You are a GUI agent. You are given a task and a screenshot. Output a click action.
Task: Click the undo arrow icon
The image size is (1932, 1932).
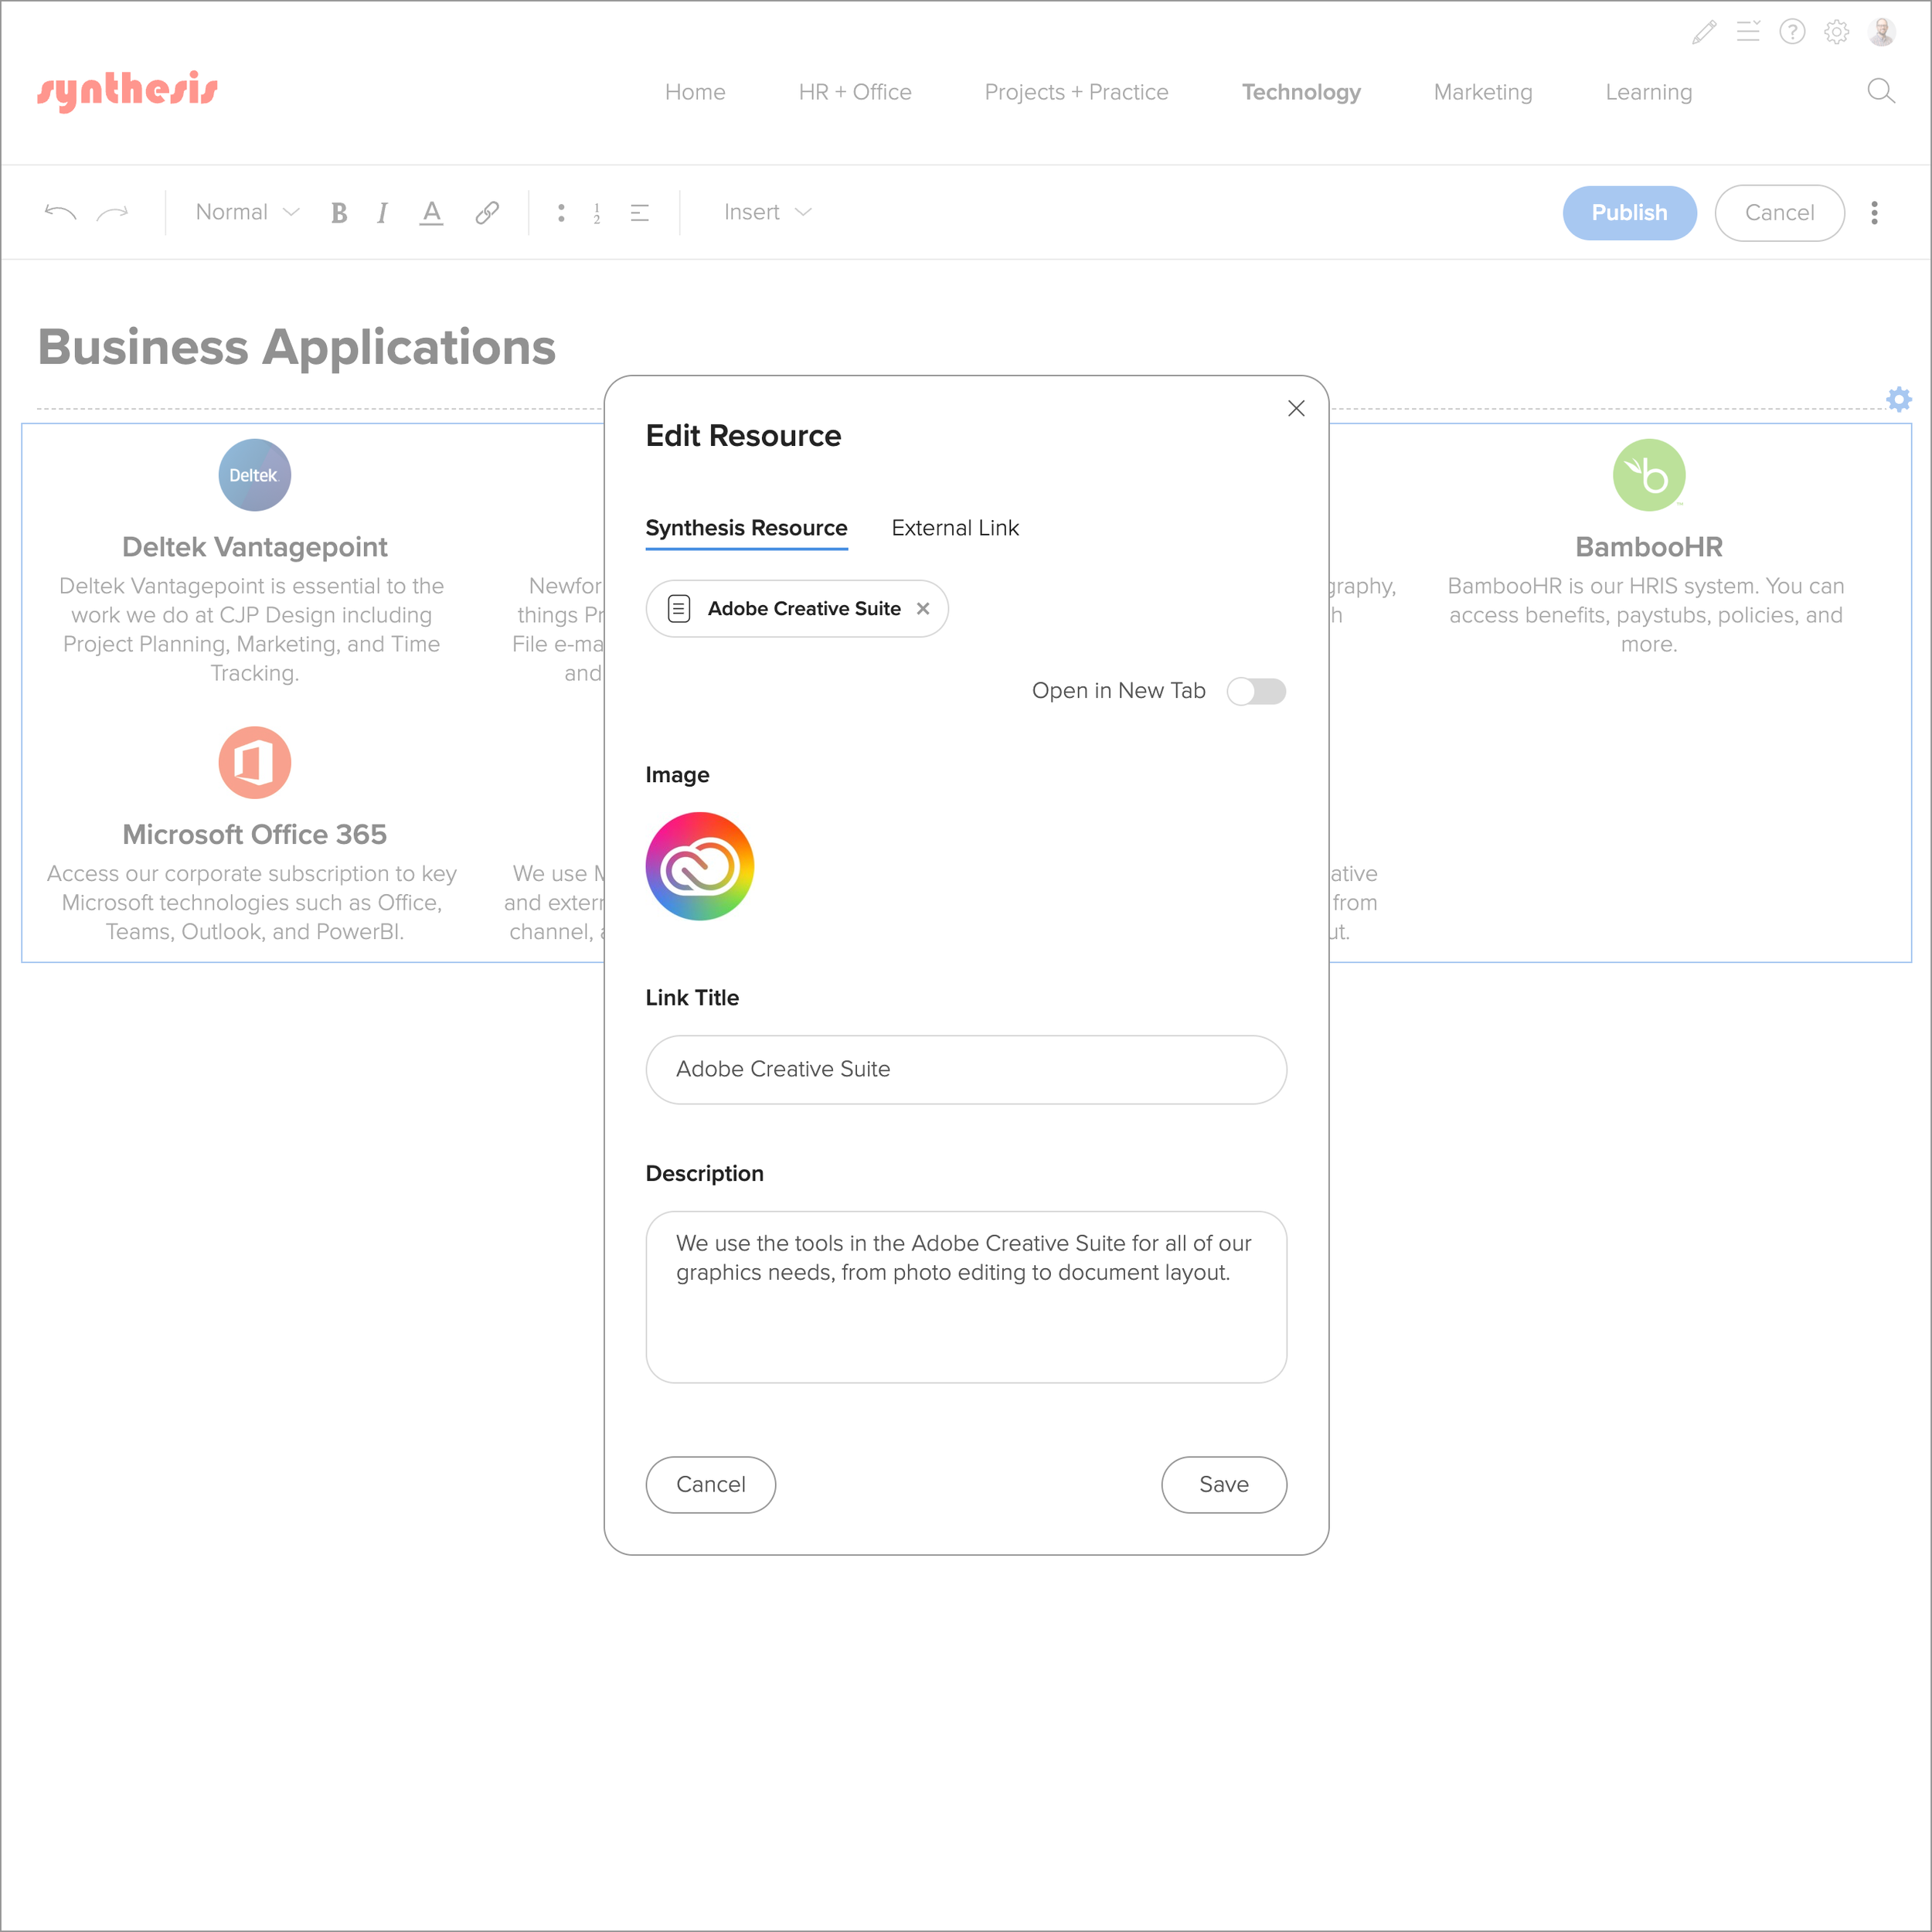click(x=60, y=212)
